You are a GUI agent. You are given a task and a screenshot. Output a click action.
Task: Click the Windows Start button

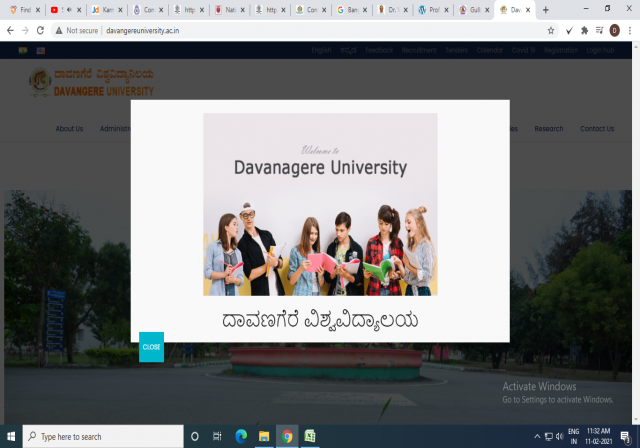pyautogui.click(x=11, y=437)
